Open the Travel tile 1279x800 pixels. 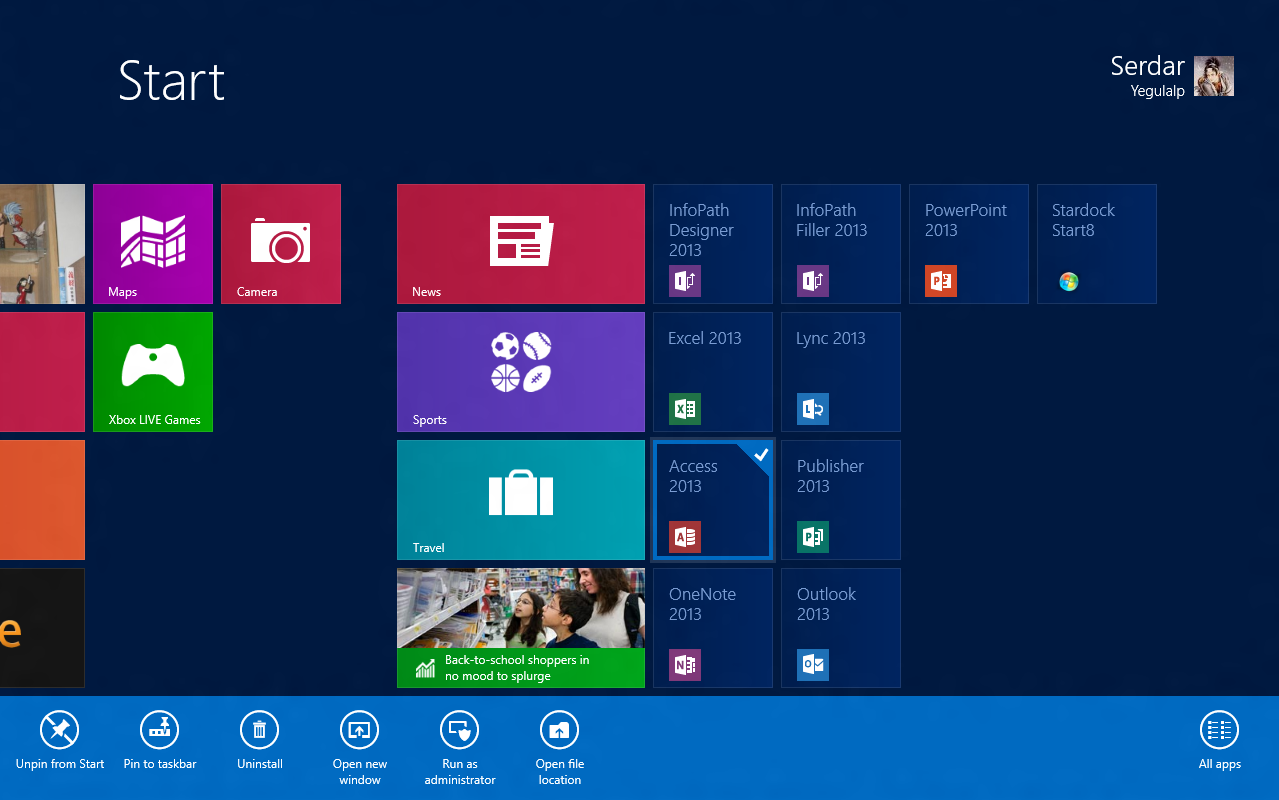click(521, 500)
